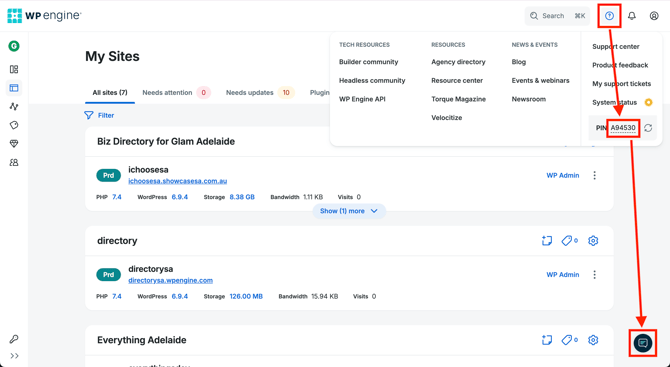Switch to the Needs updates tab
Viewport: 670px width, 367px height.
pos(260,92)
